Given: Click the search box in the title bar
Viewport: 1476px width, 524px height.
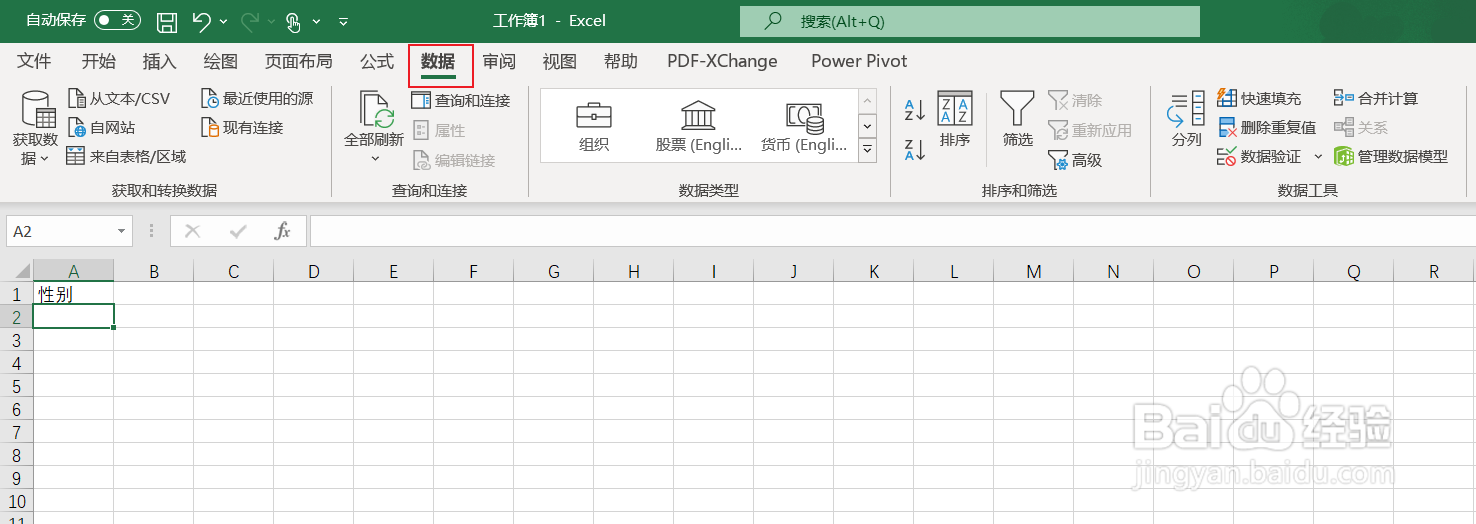Looking at the screenshot, I should (x=969, y=21).
